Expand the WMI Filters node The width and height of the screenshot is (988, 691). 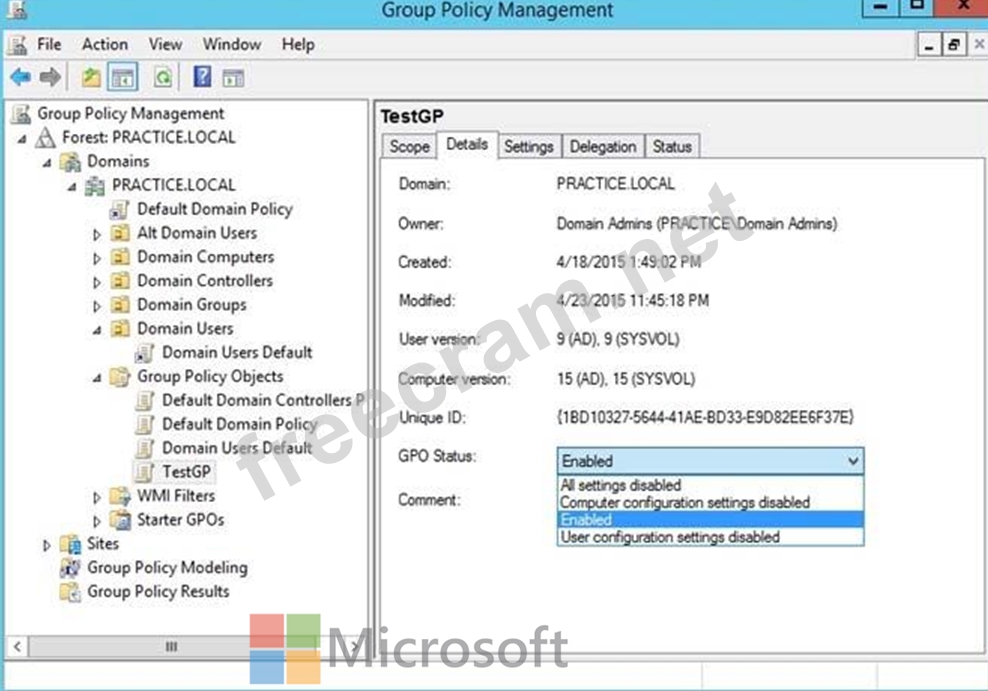(x=96, y=498)
